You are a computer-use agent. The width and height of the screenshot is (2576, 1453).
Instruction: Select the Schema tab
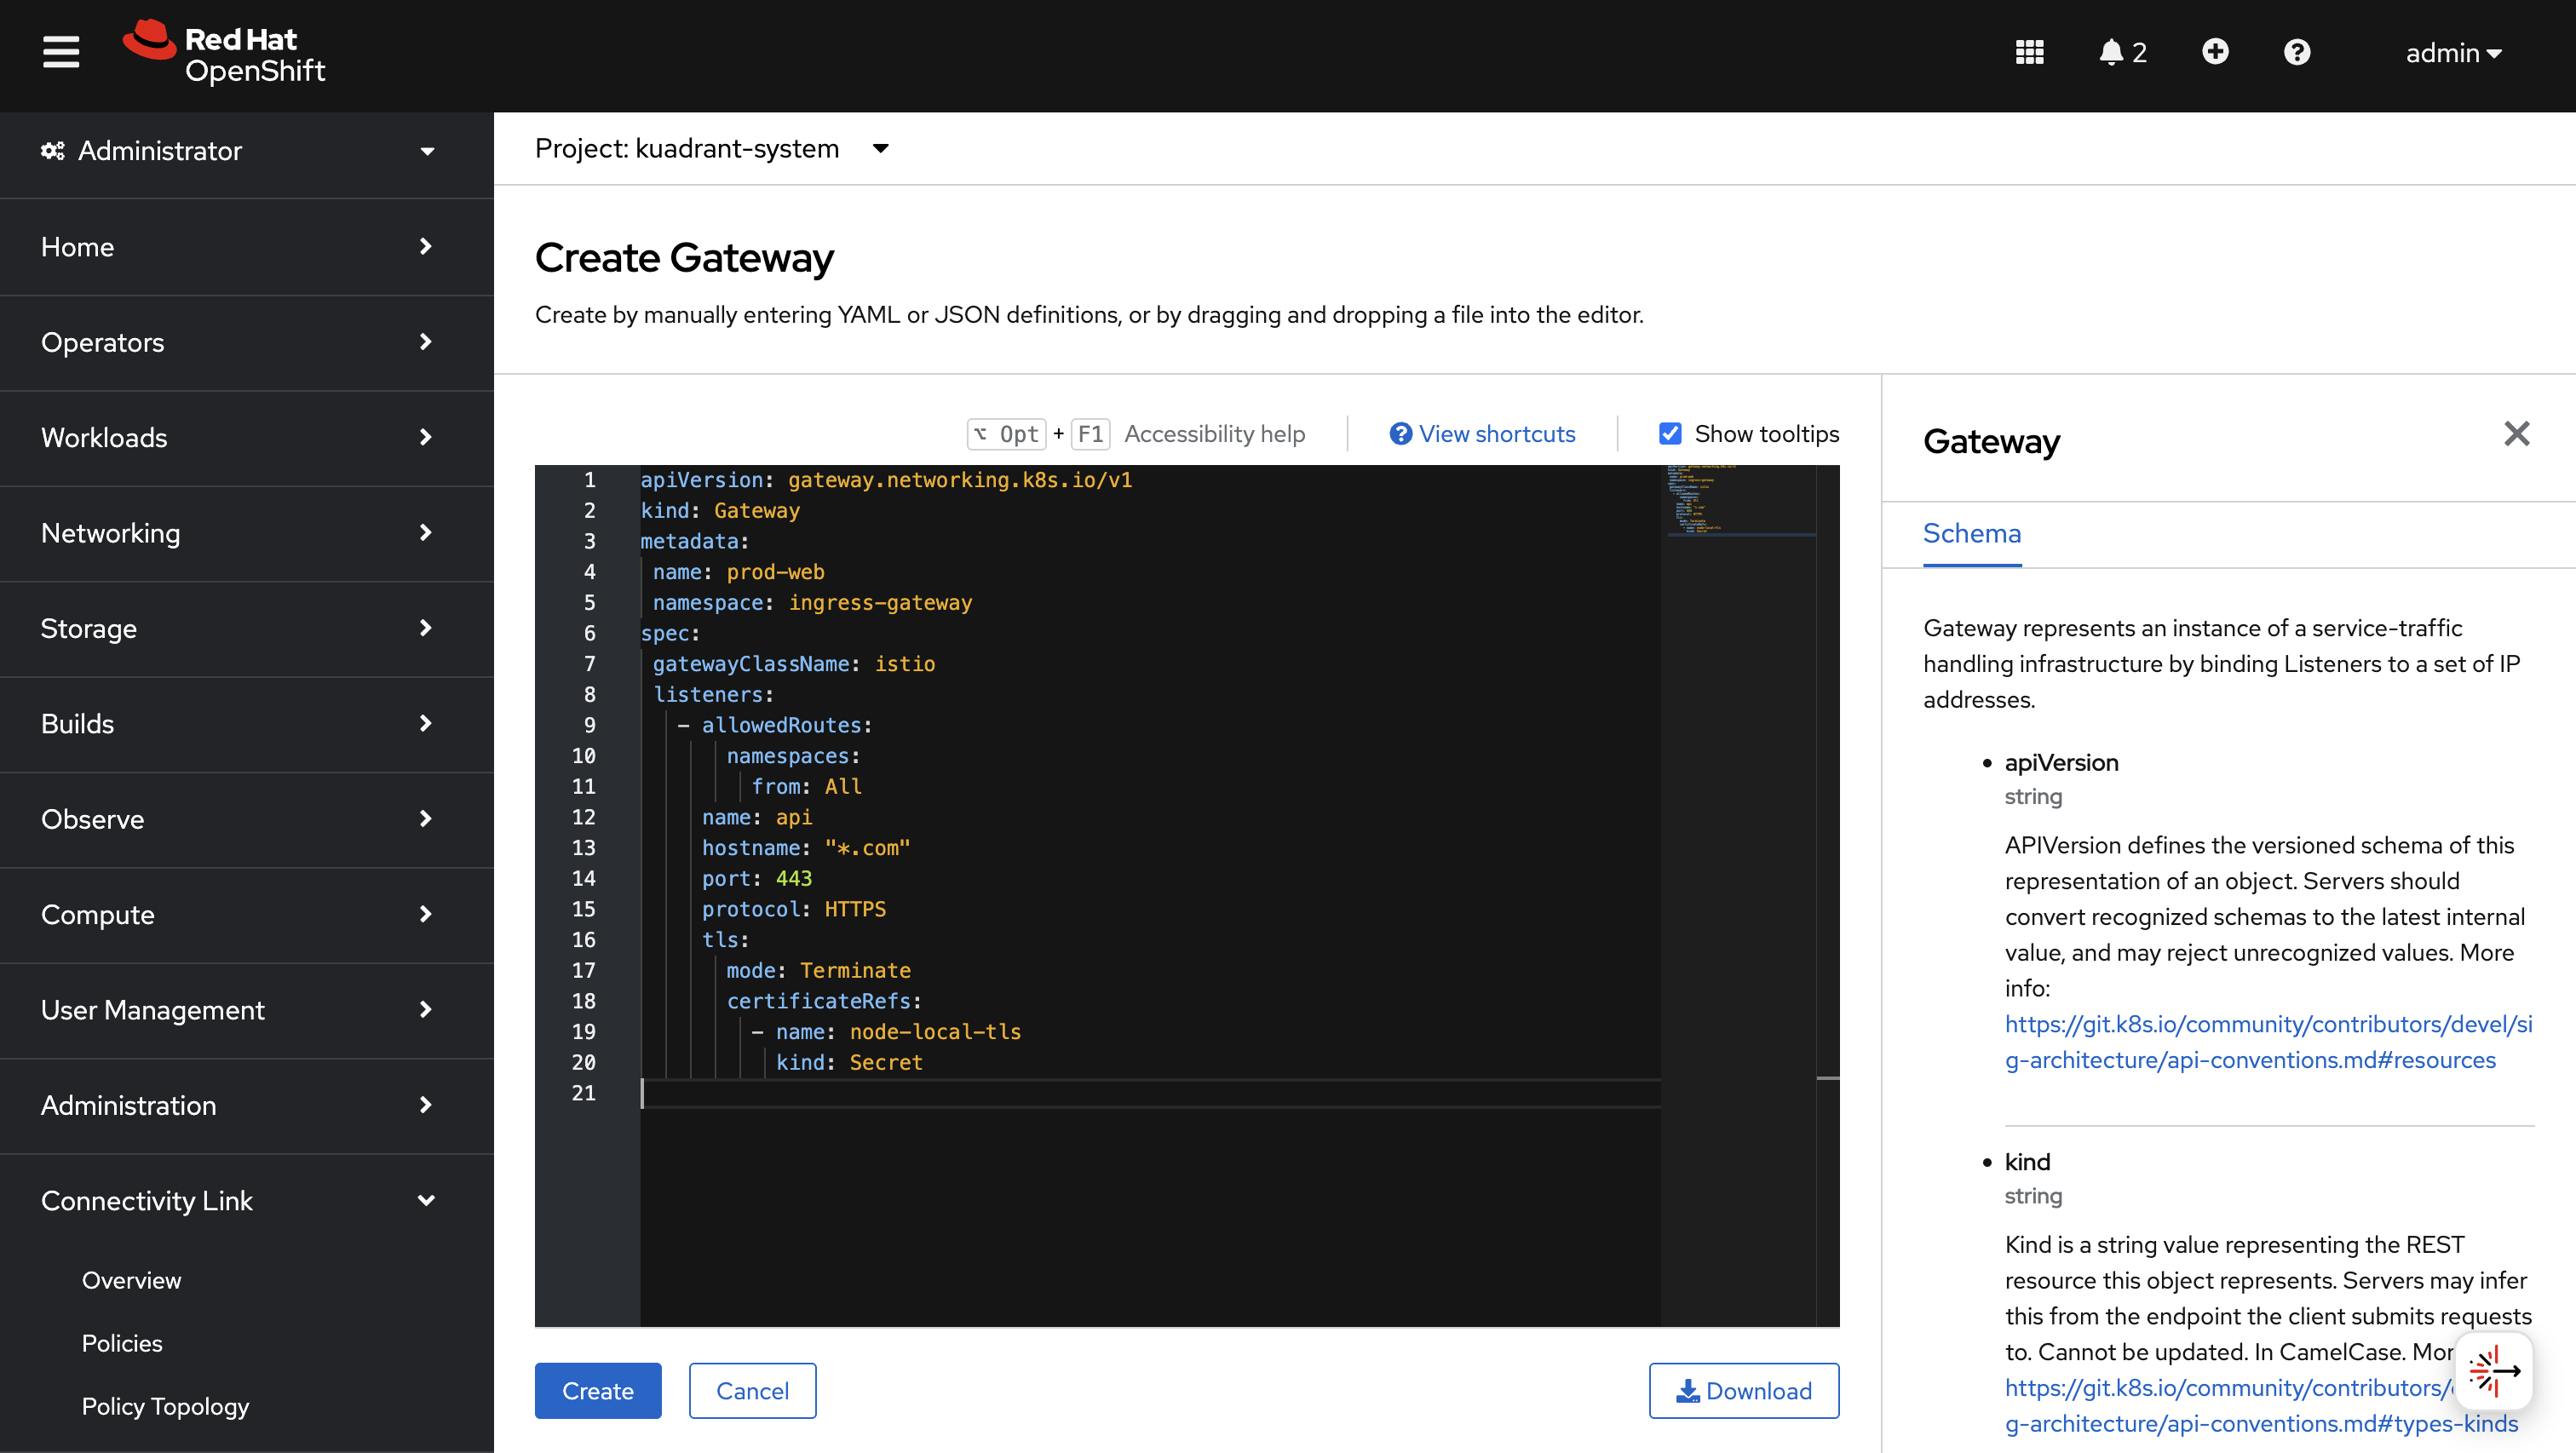pyautogui.click(x=1971, y=534)
